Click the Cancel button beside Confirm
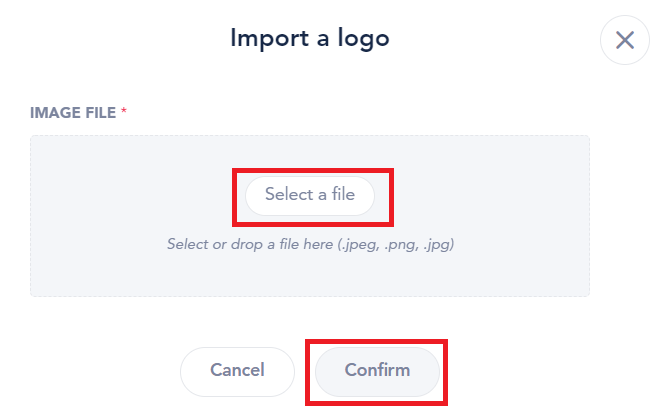 tap(237, 372)
